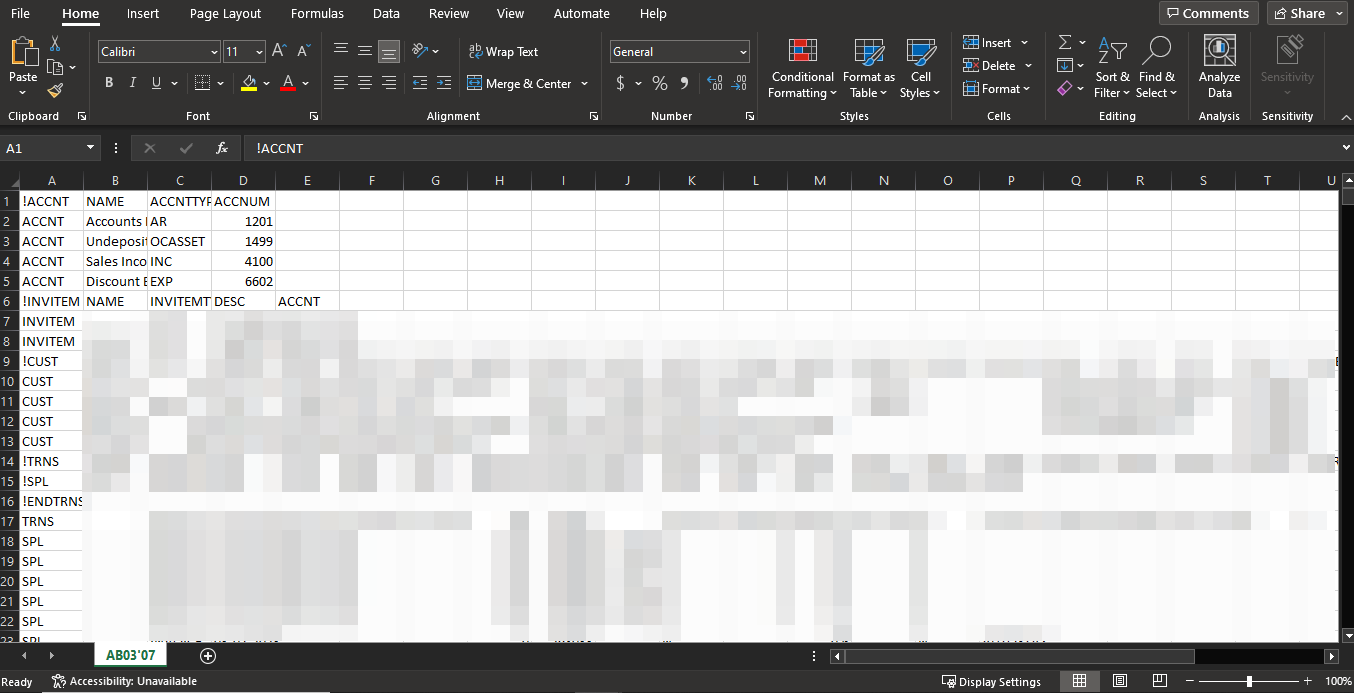The image size is (1354, 693).
Task: Apply the yellow Fill Color
Action: pyautogui.click(x=249, y=83)
